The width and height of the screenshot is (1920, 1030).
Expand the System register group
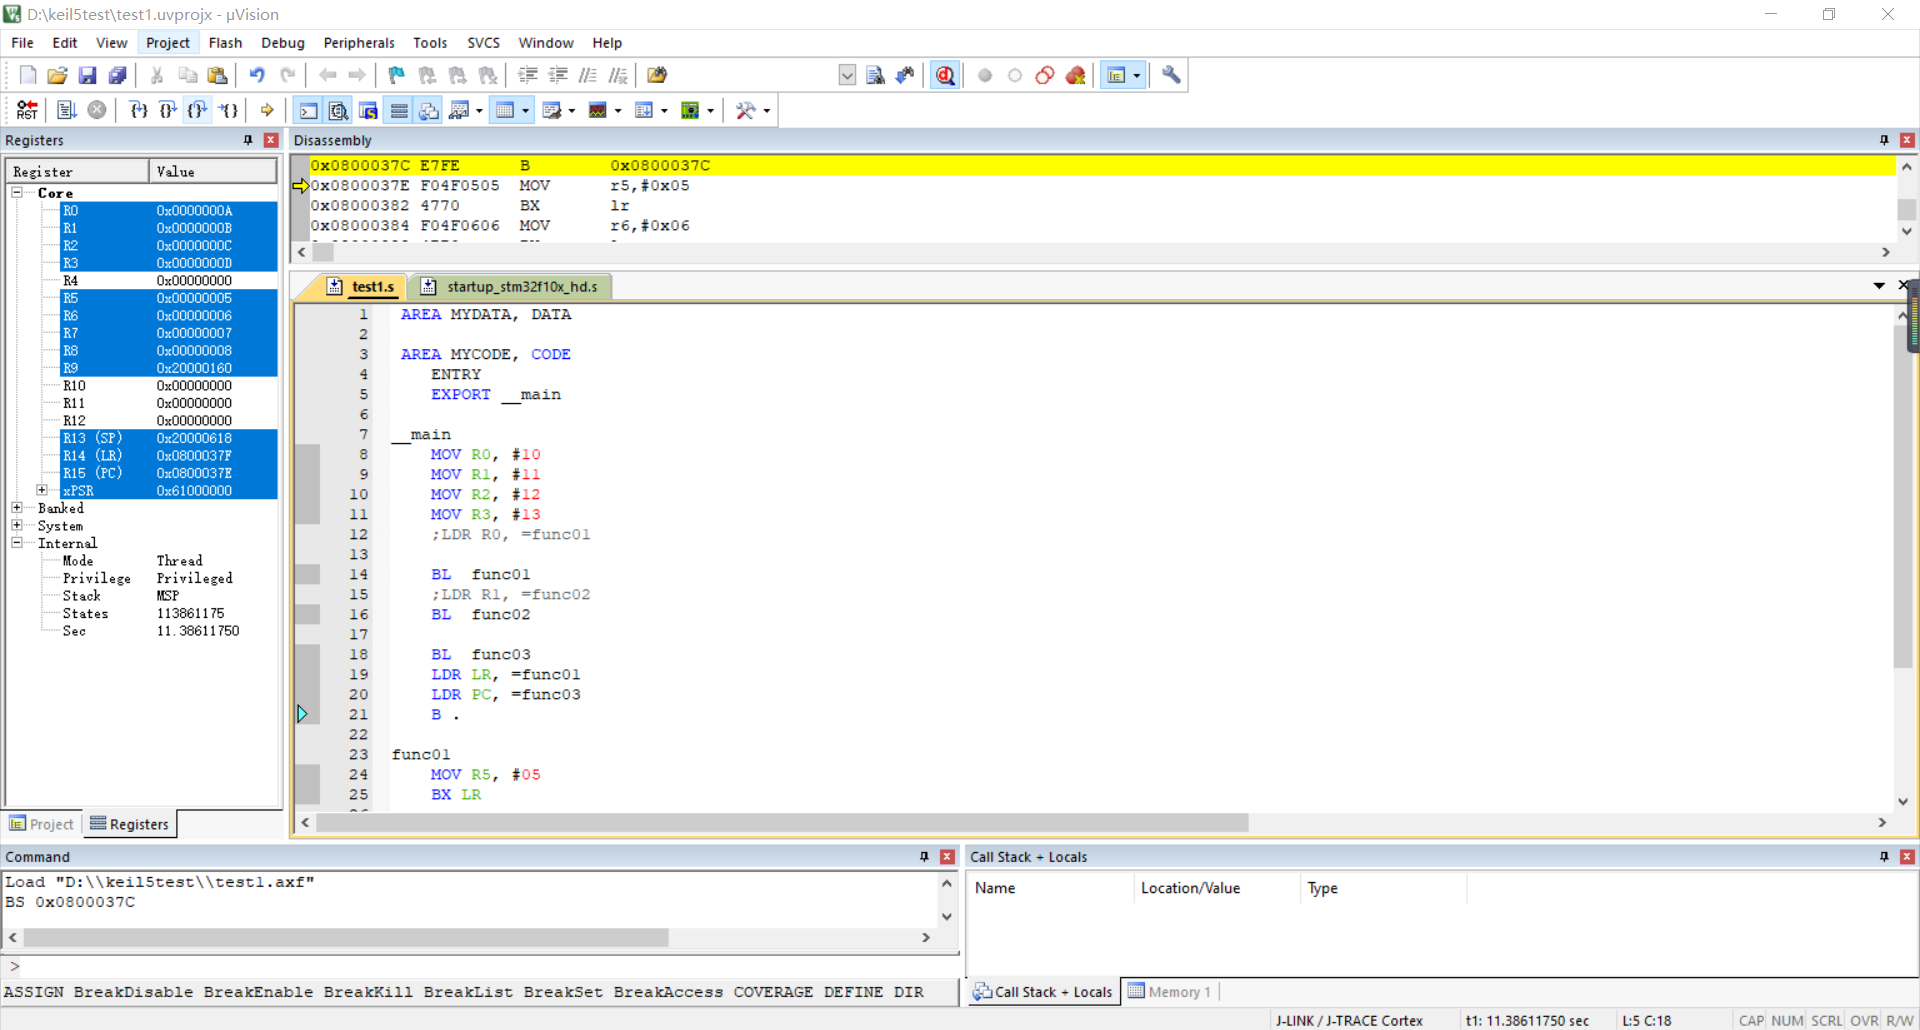(17, 525)
